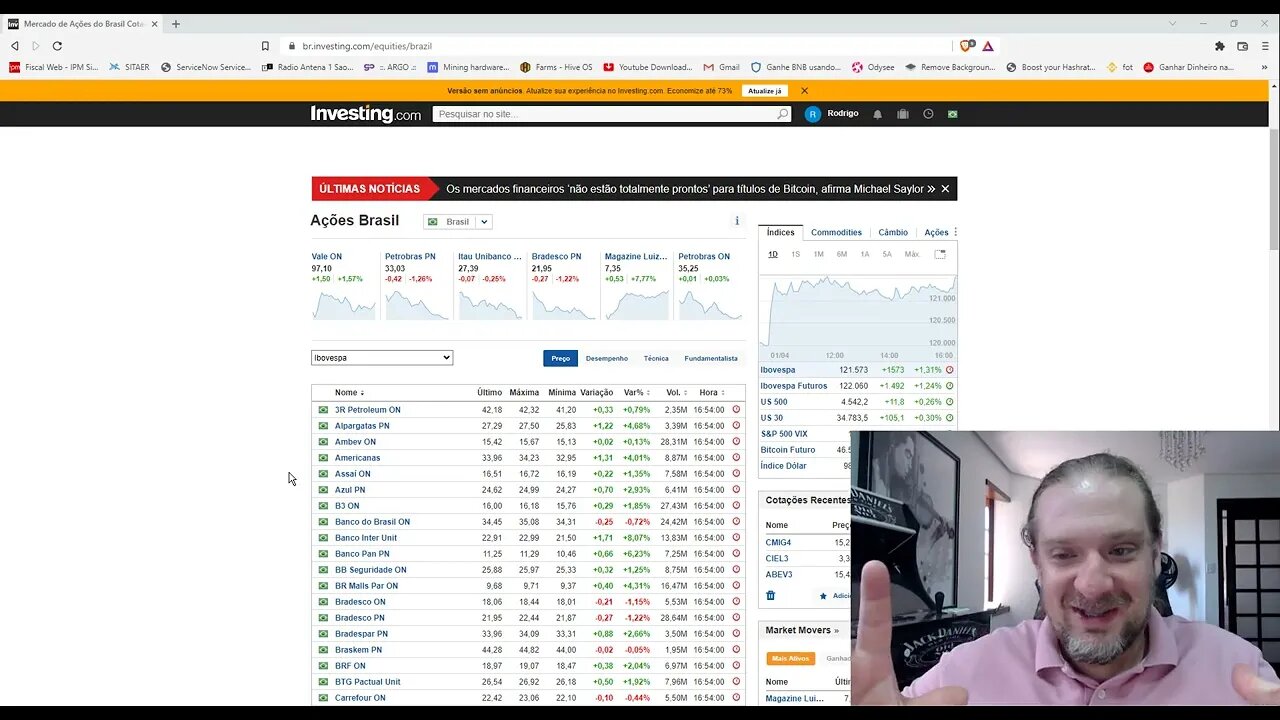Close the Últimas Notícias ticker
This screenshot has width=1280, height=720.
tap(945, 189)
